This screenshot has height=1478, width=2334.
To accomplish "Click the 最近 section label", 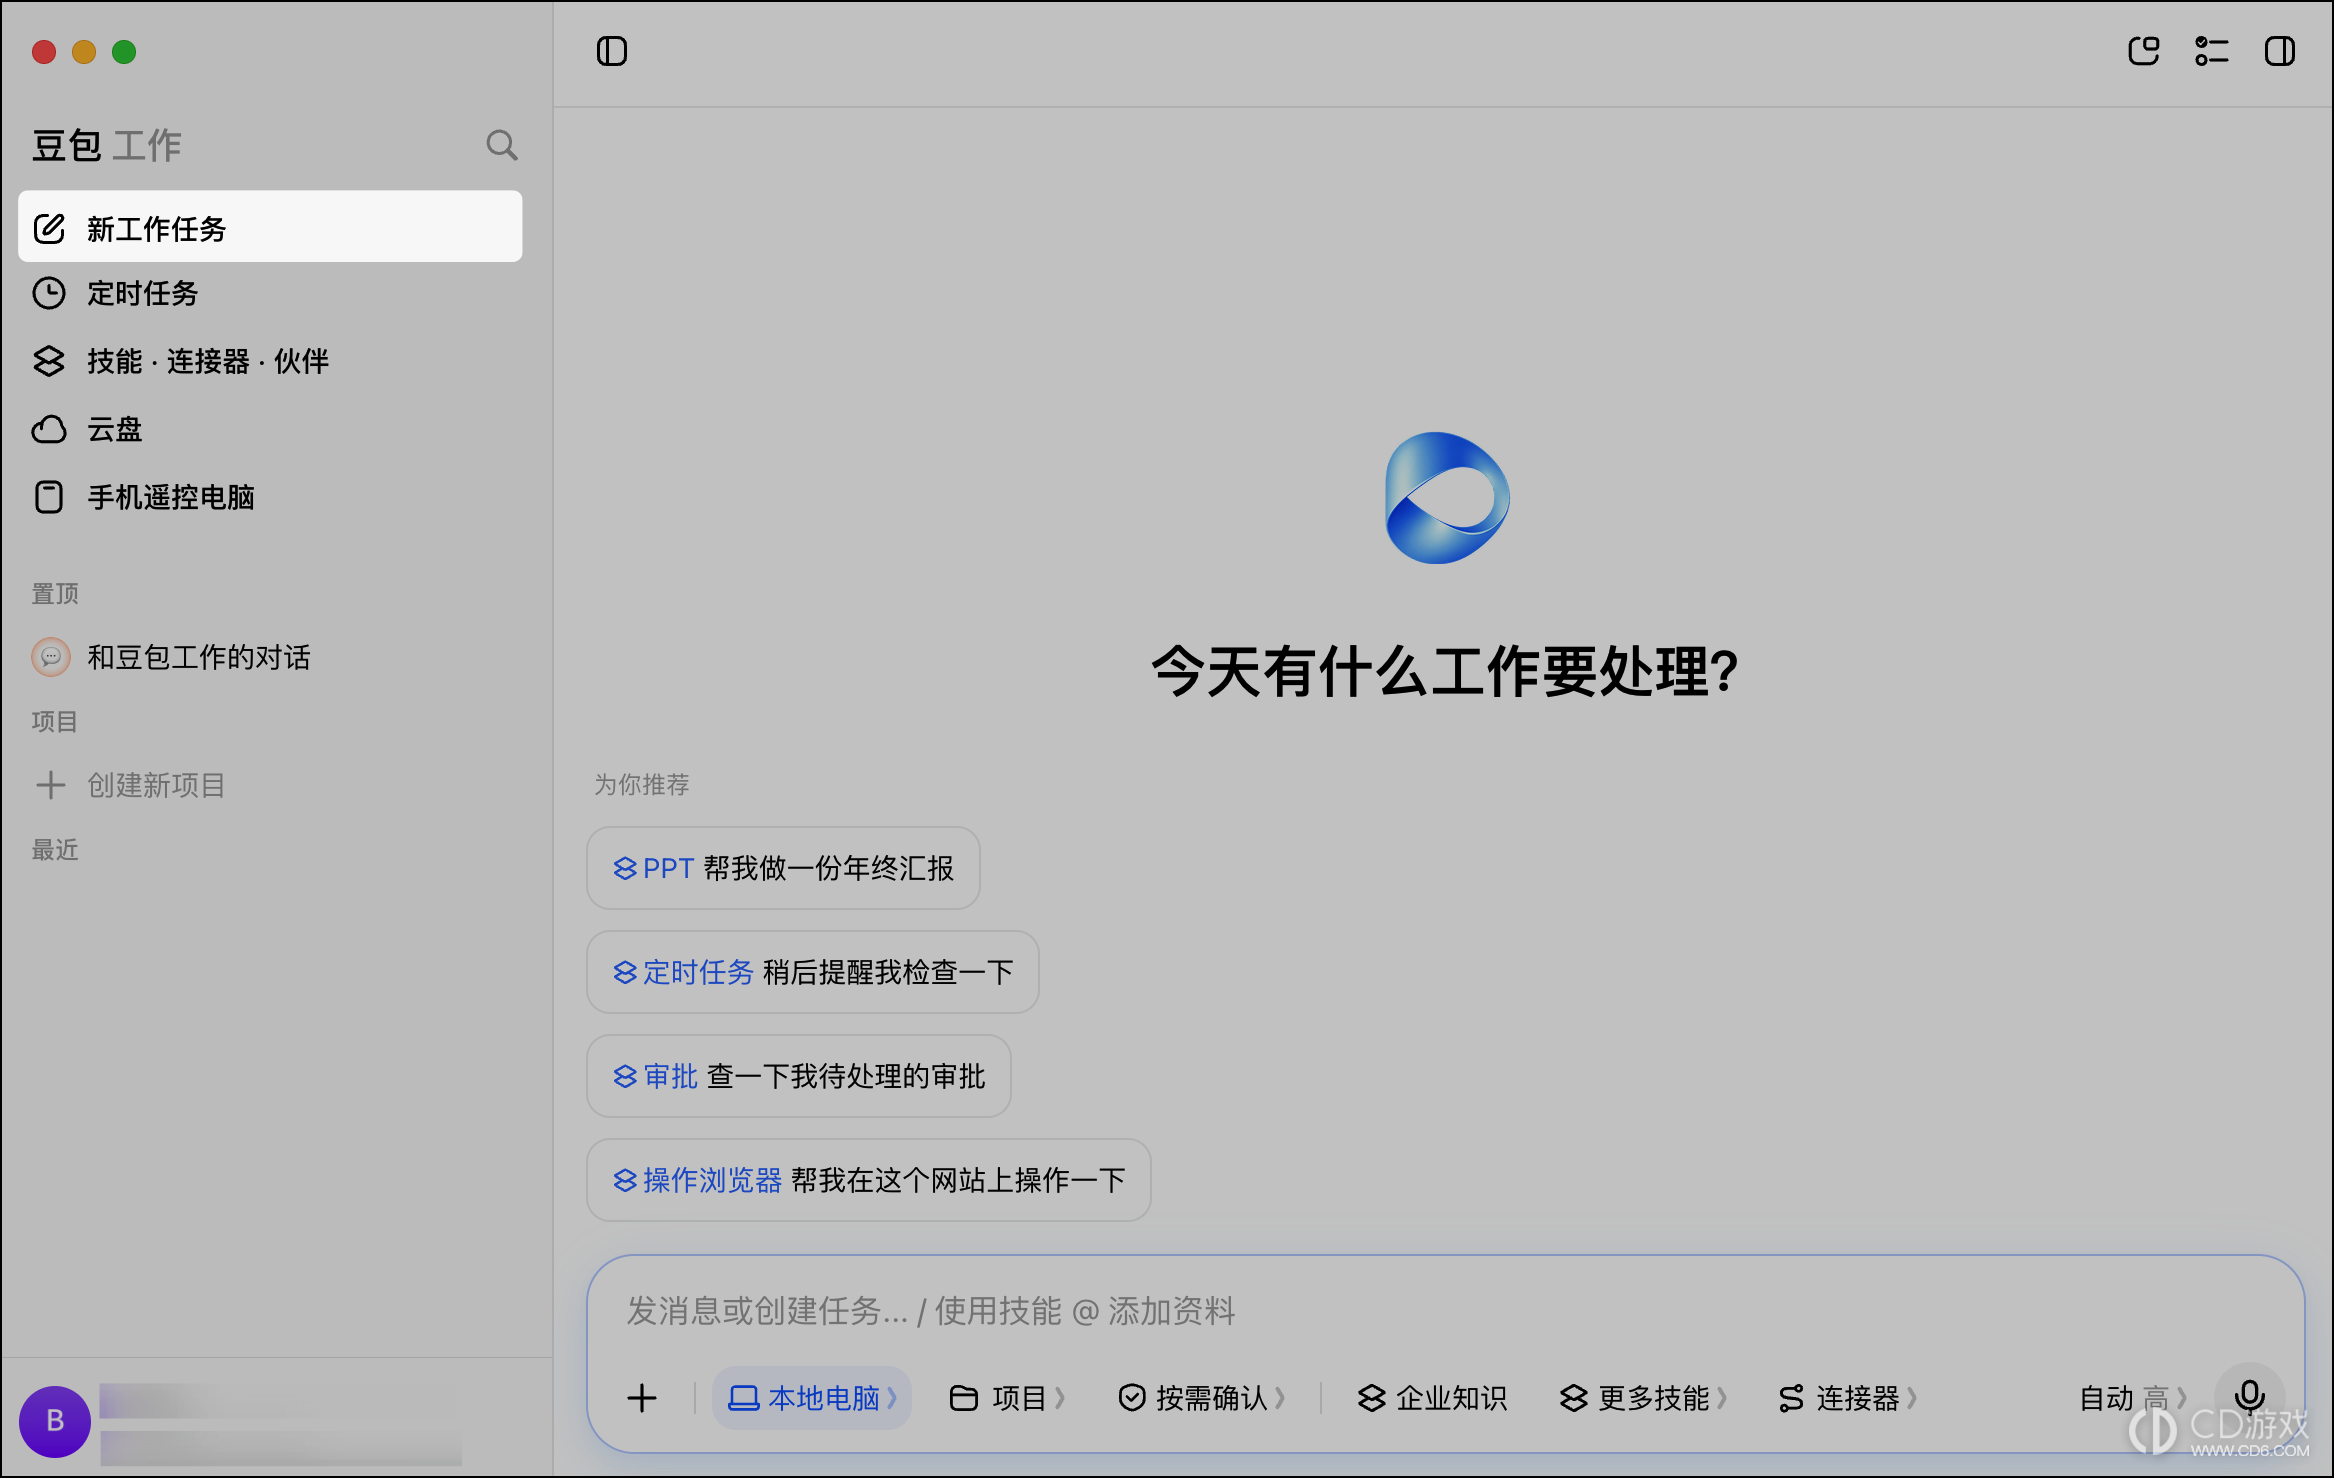I will click(x=55, y=850).
